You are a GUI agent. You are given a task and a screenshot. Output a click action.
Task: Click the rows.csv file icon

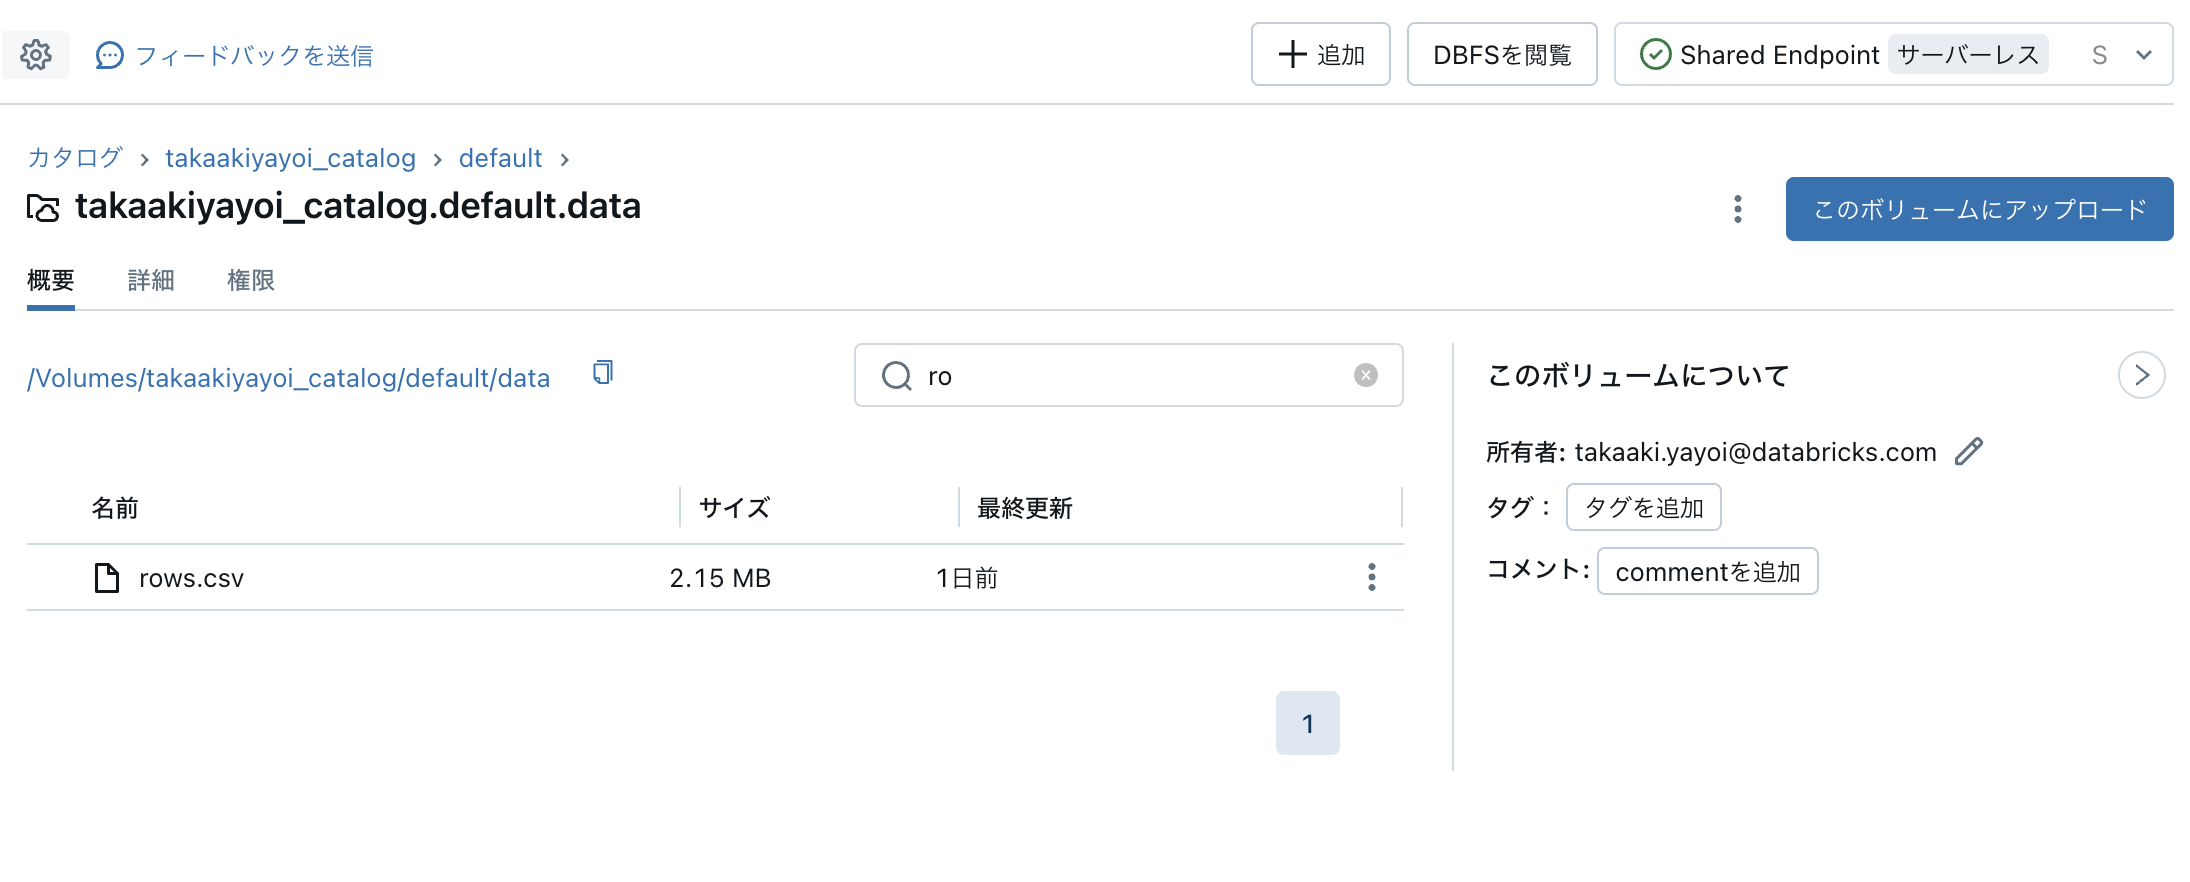point(105,577)
